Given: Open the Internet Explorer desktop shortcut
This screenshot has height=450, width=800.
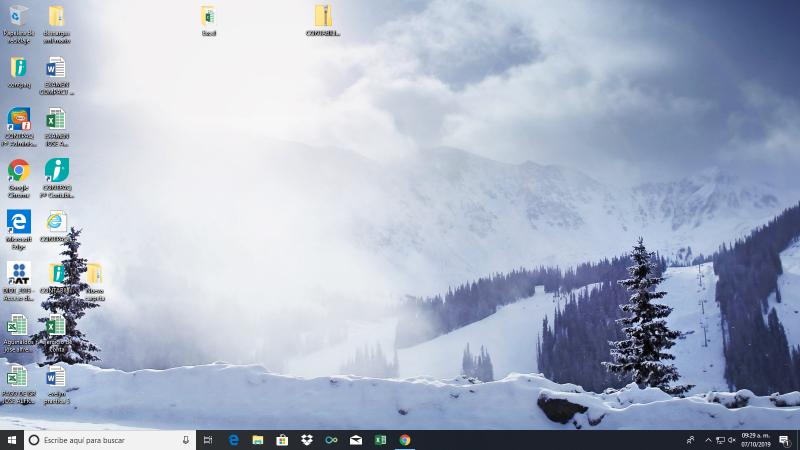Looking at the screenshot, I should 56,221.
